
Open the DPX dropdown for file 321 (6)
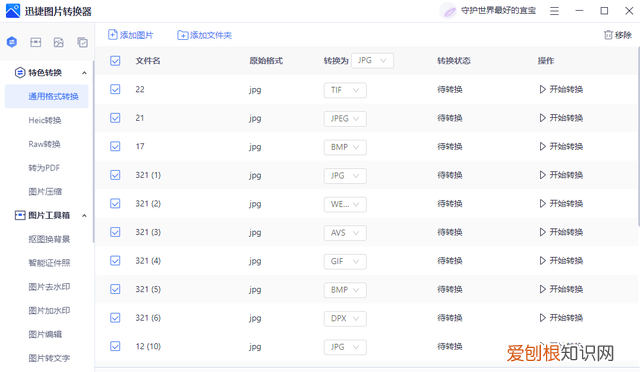tap(345, 319)
